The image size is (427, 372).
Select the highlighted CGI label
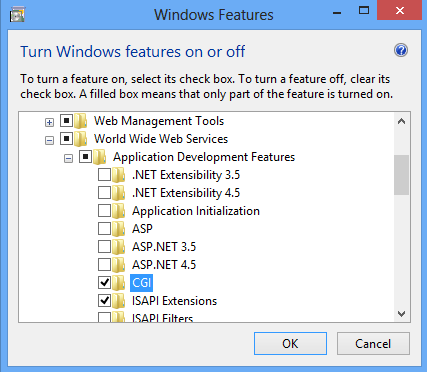(x=141, y=283)
